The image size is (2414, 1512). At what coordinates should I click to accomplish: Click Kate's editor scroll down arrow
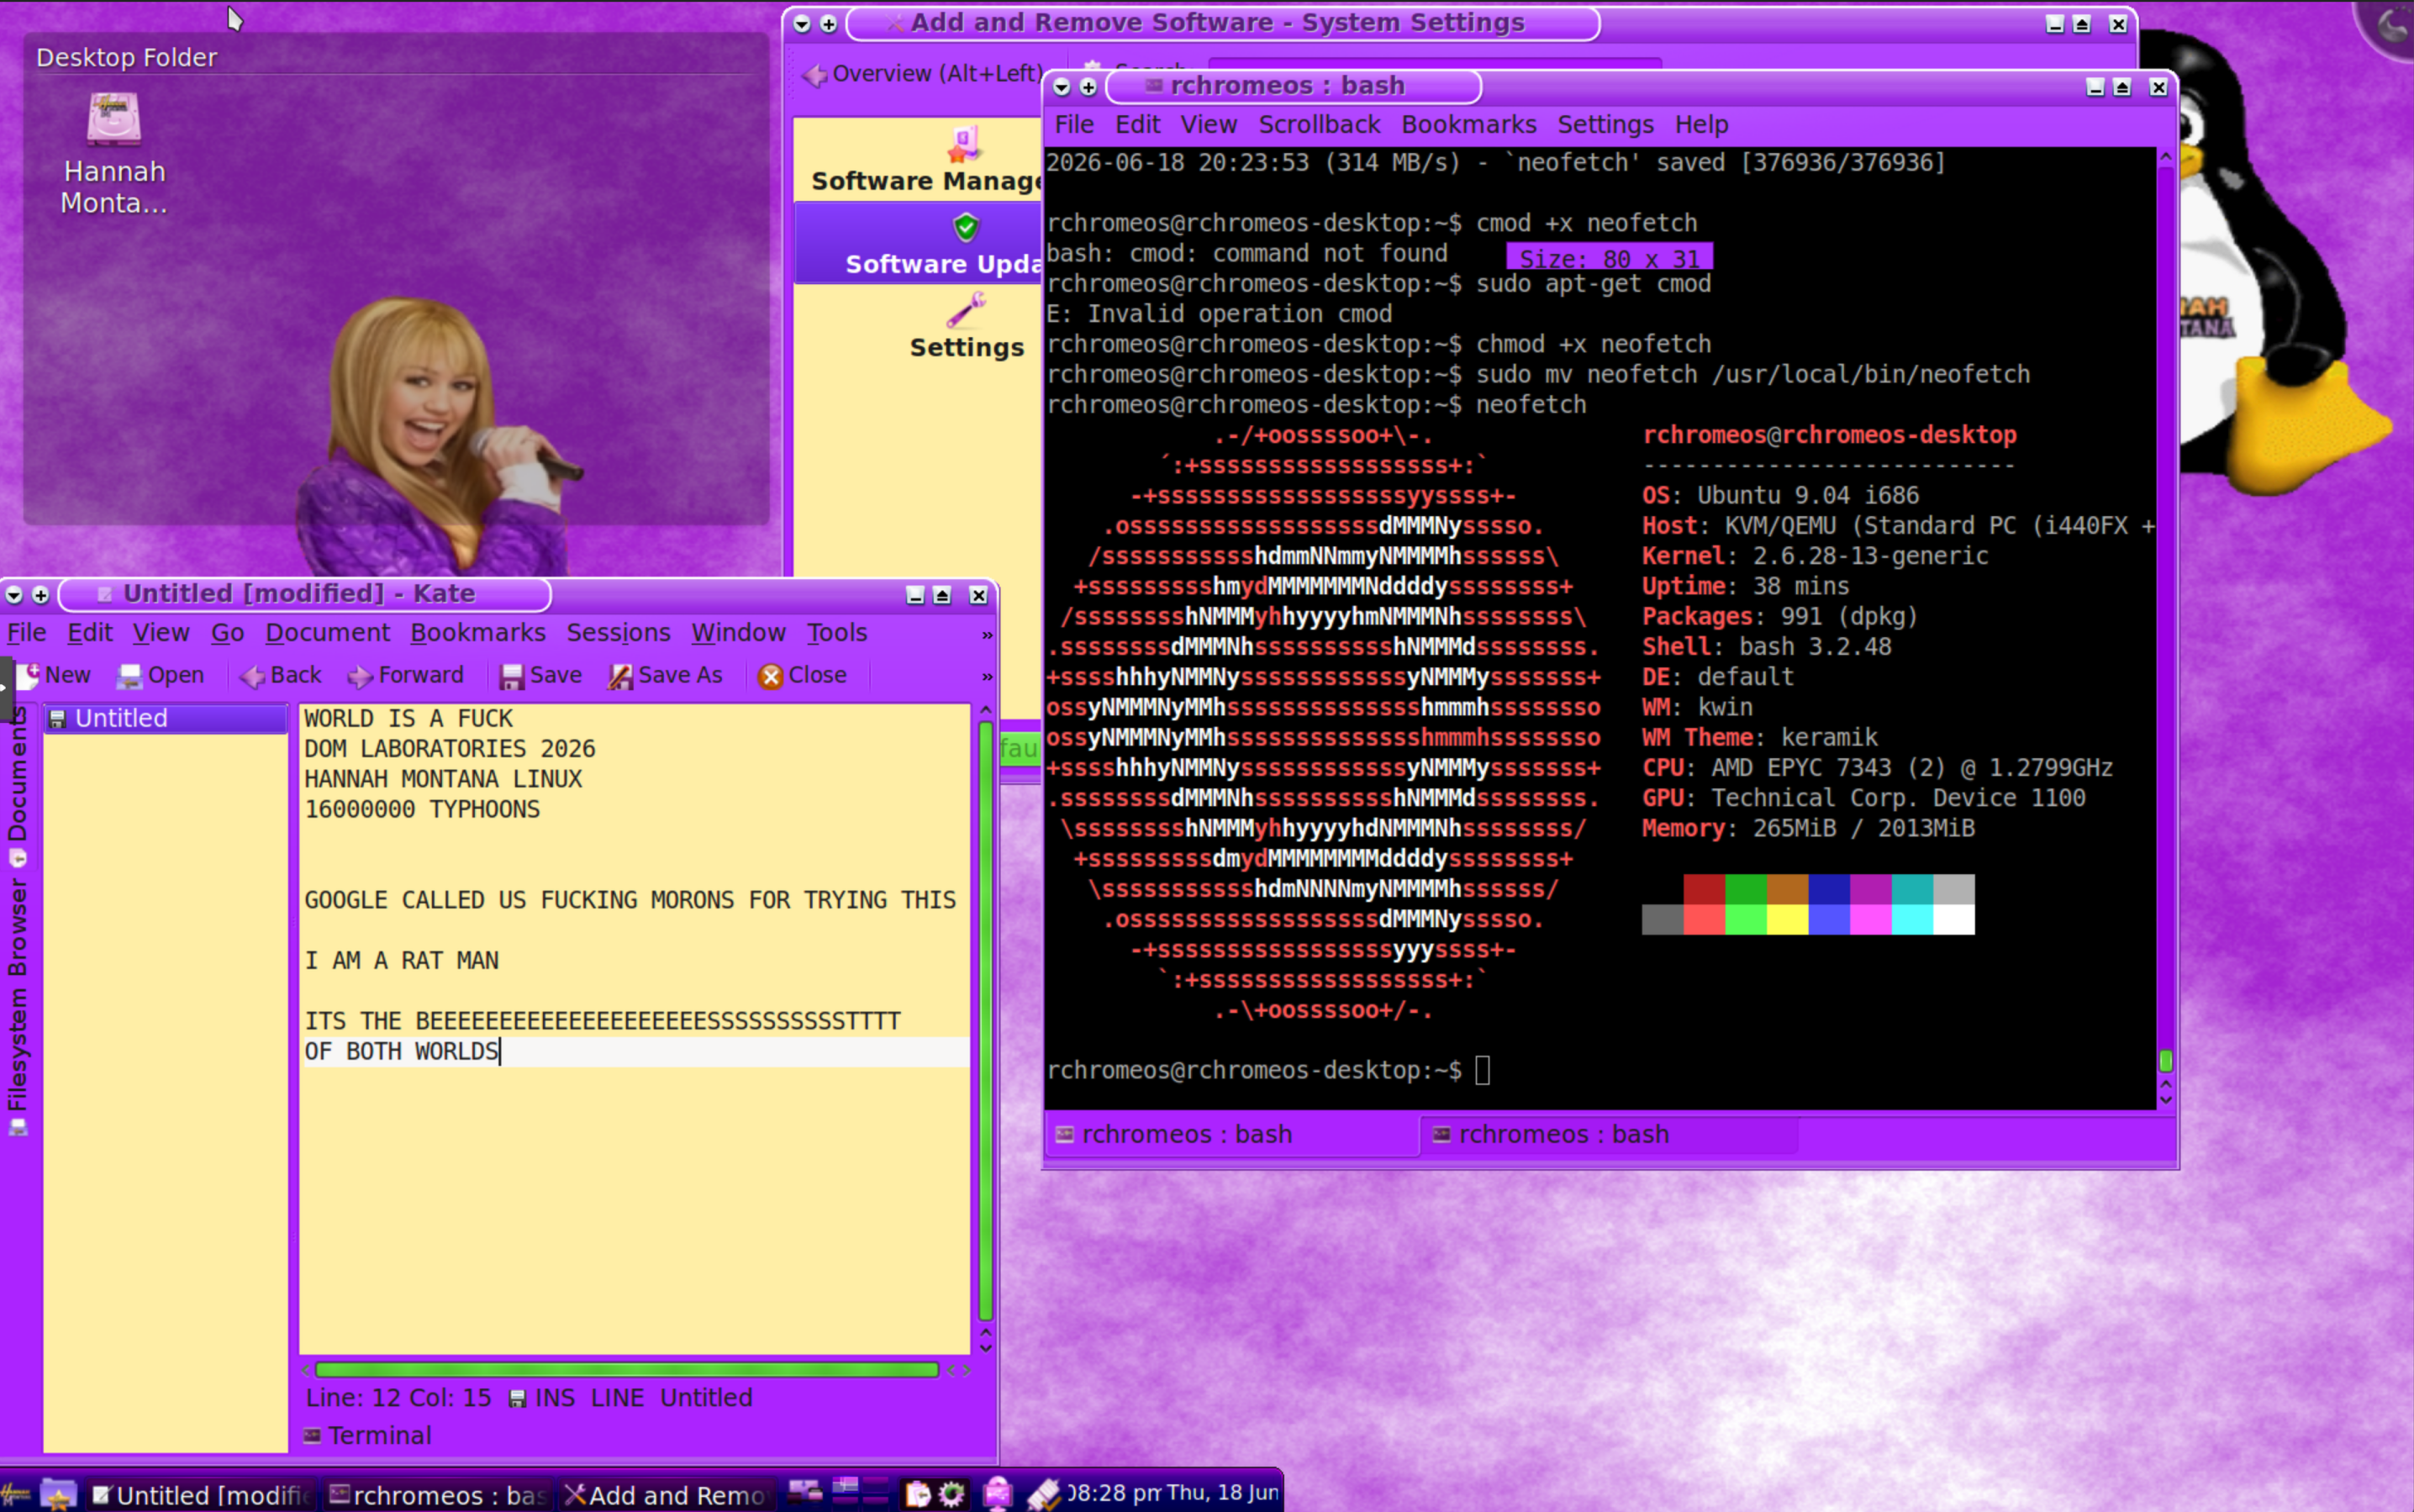click(x=985, y=1348)
